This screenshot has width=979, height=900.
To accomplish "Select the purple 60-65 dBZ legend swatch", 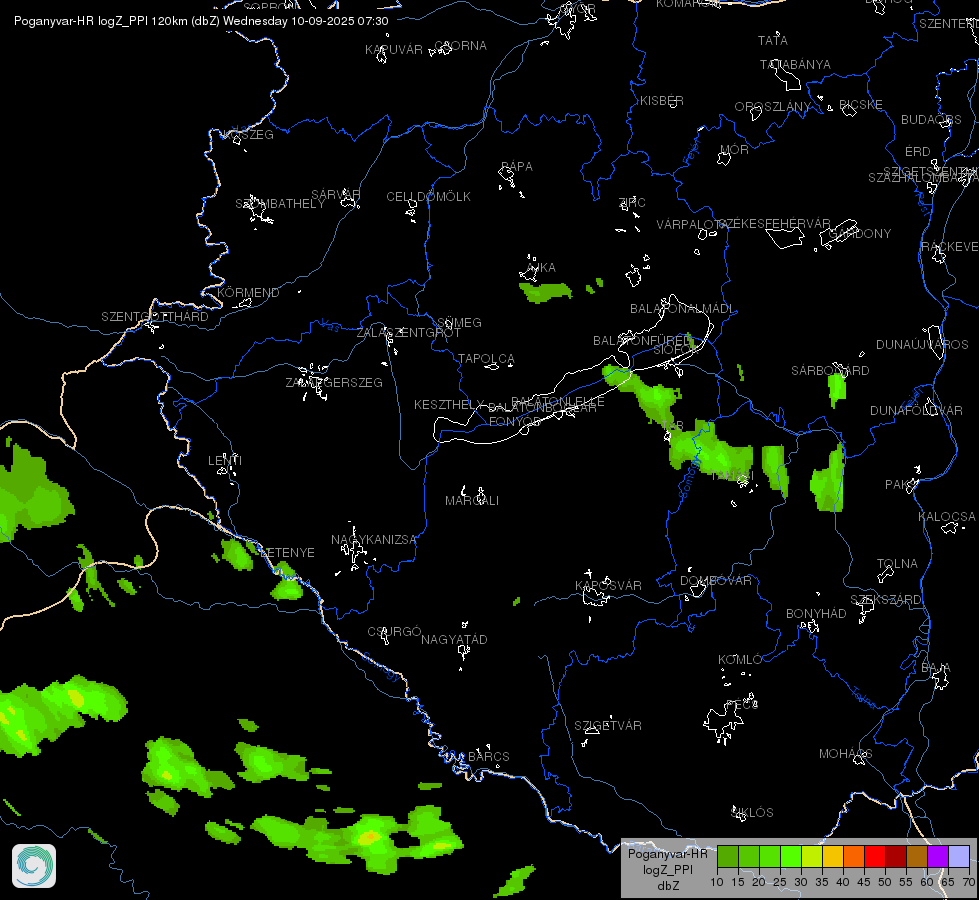I will coord(938,857).
